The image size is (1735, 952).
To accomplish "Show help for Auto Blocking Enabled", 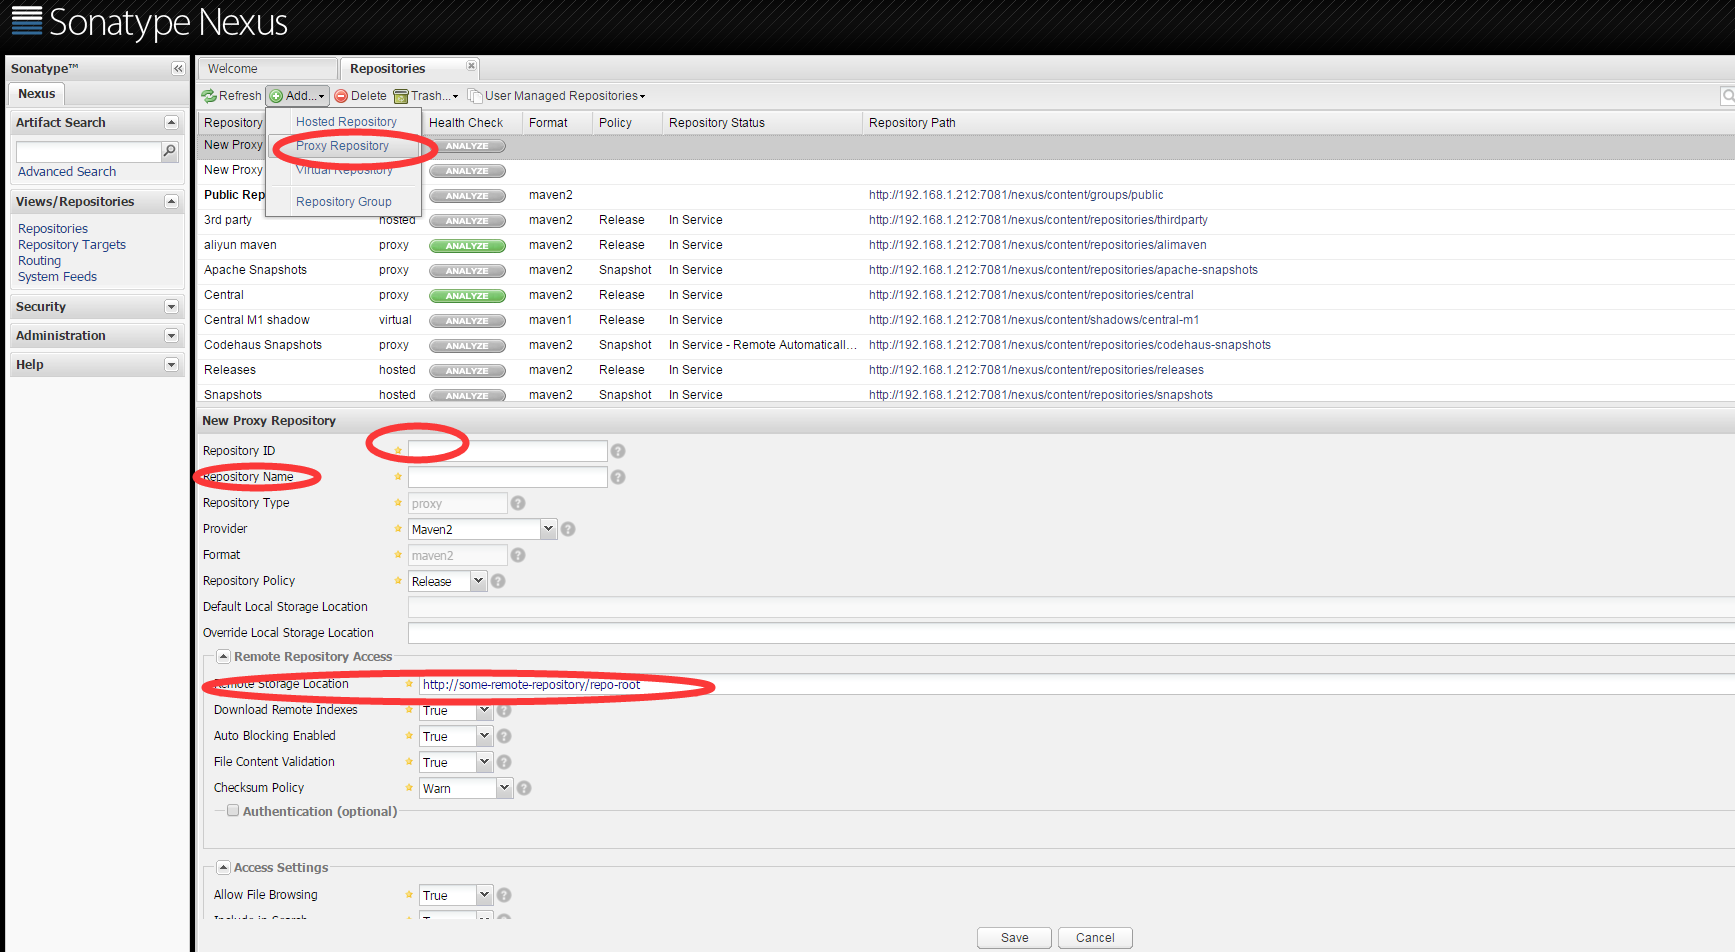I will point(504,736).
